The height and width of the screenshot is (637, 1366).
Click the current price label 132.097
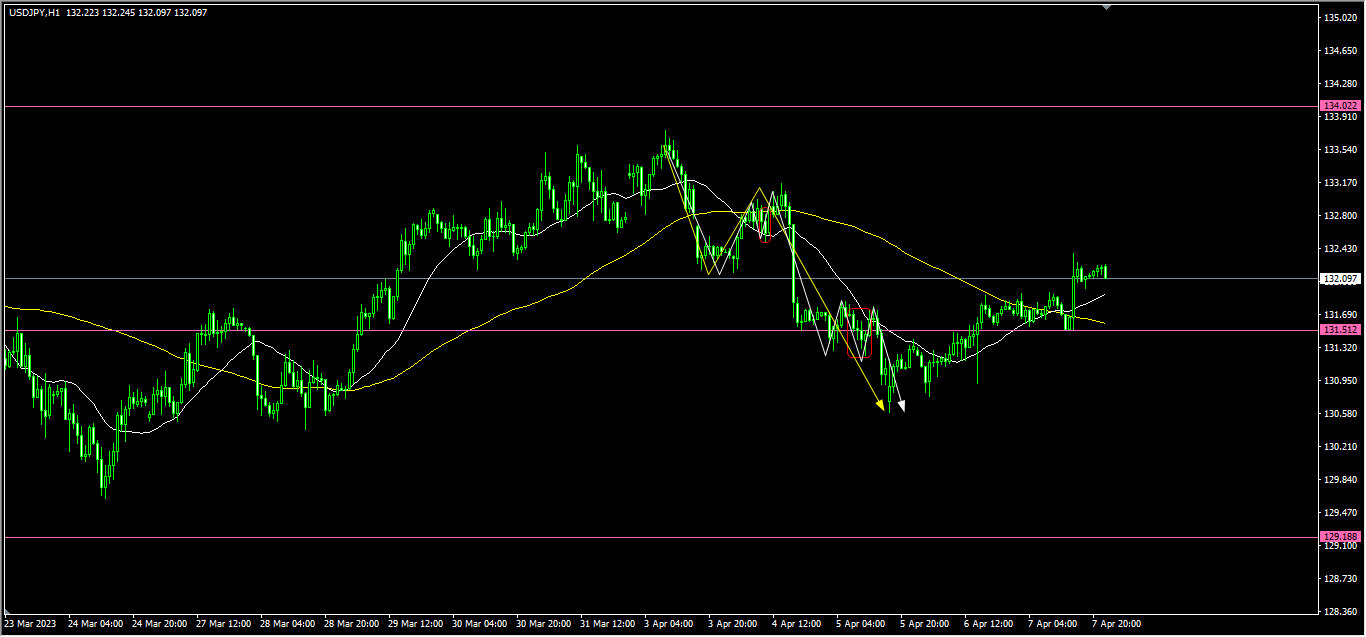coord(1340,279)
